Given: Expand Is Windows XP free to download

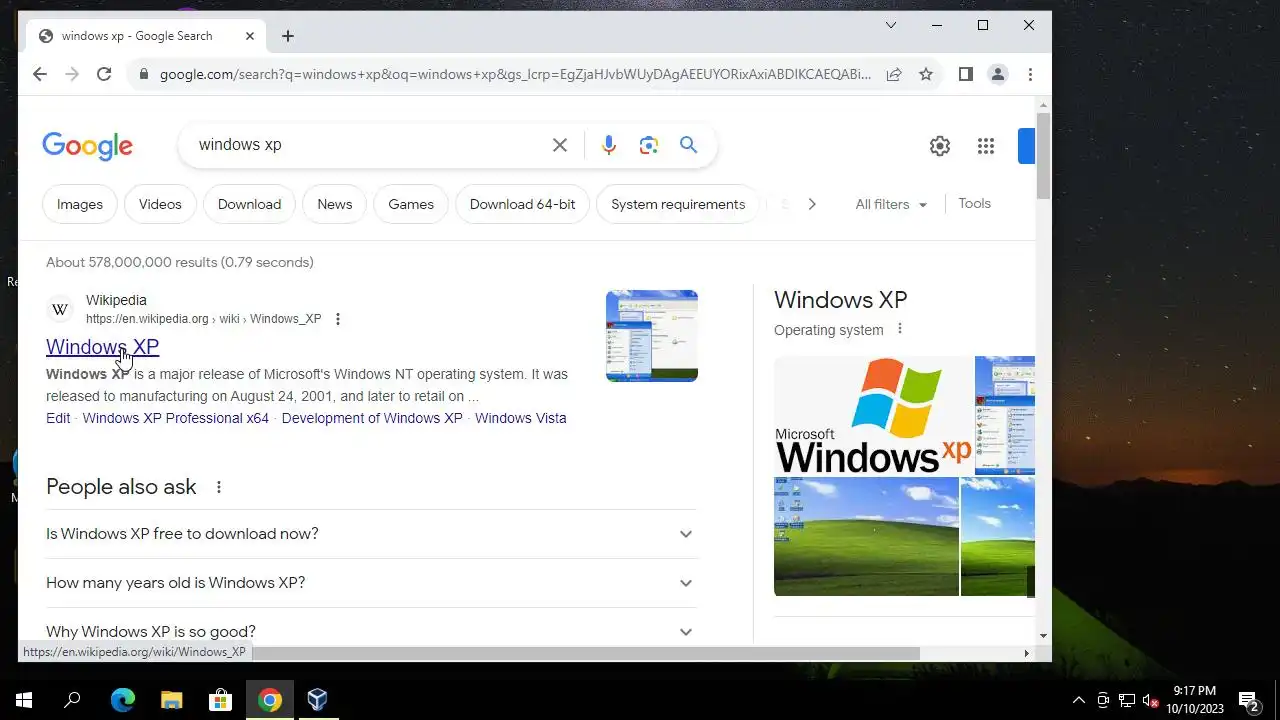Looking at the screenshot, I should (x=371, y=534).
